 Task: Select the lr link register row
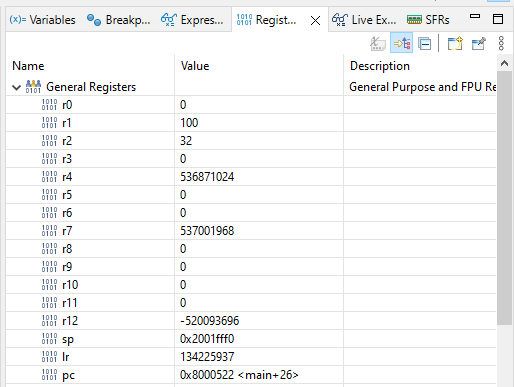pos(251,357)
